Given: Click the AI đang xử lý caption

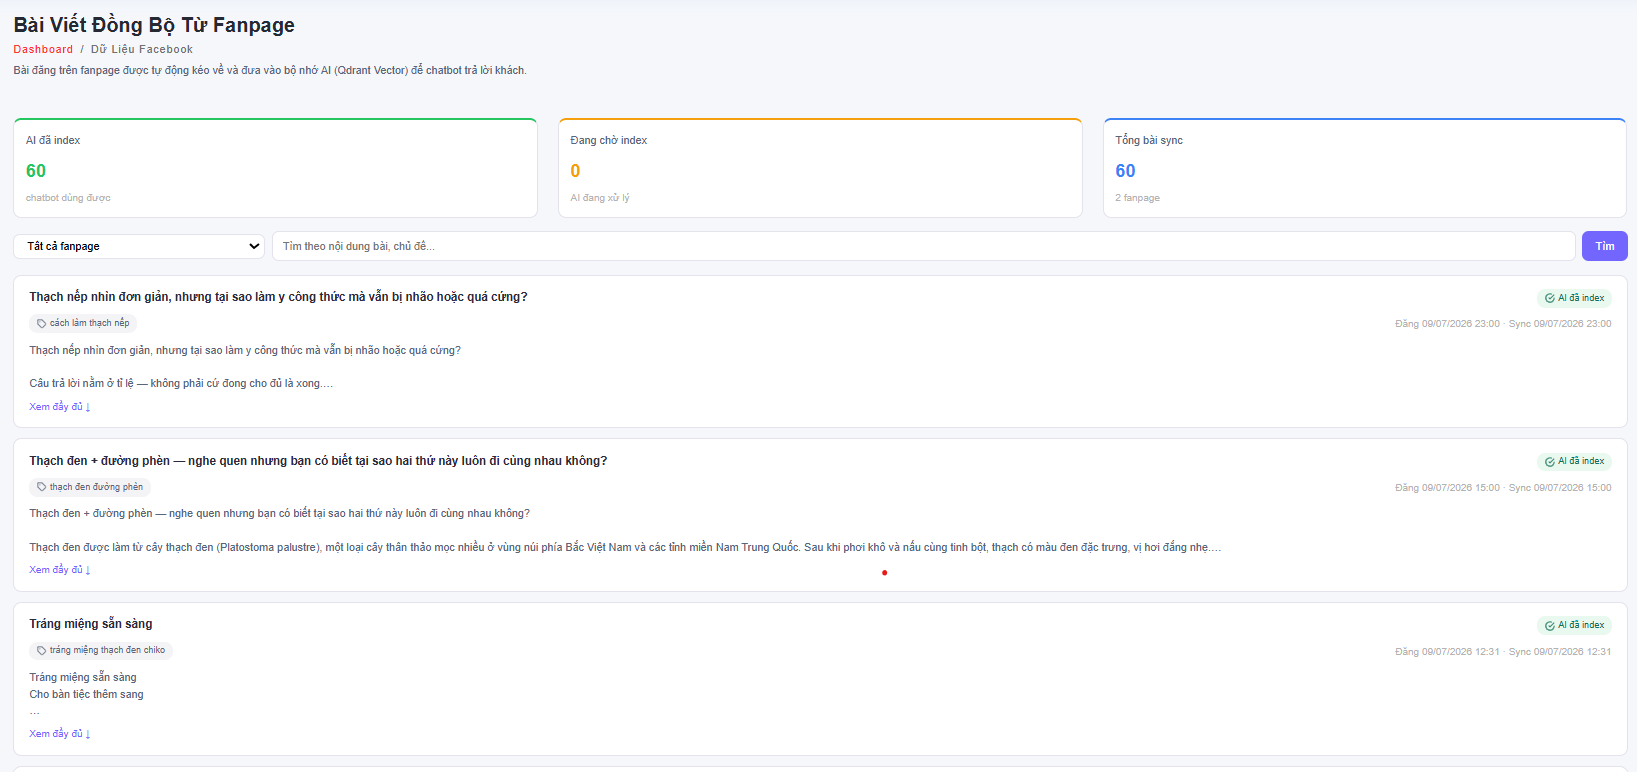Looking at the screenshot, I should pyautogui.click(x=600, y=198).
